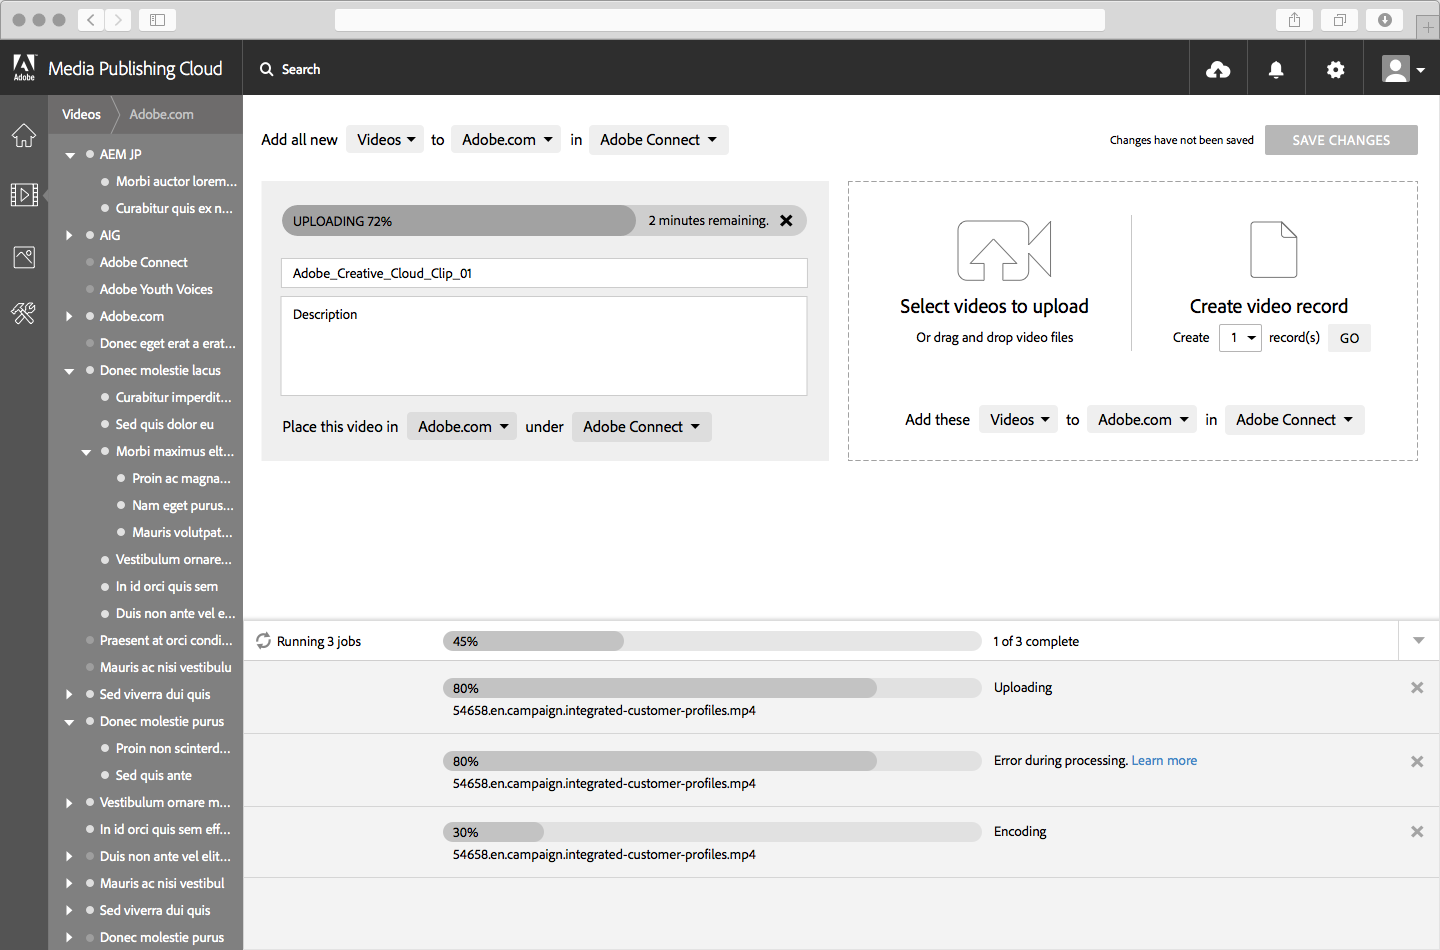The width and height of the screenshot is (1440, 950).
Task: Select 'In id orci quis sem' item
Action: click(167, 586)
